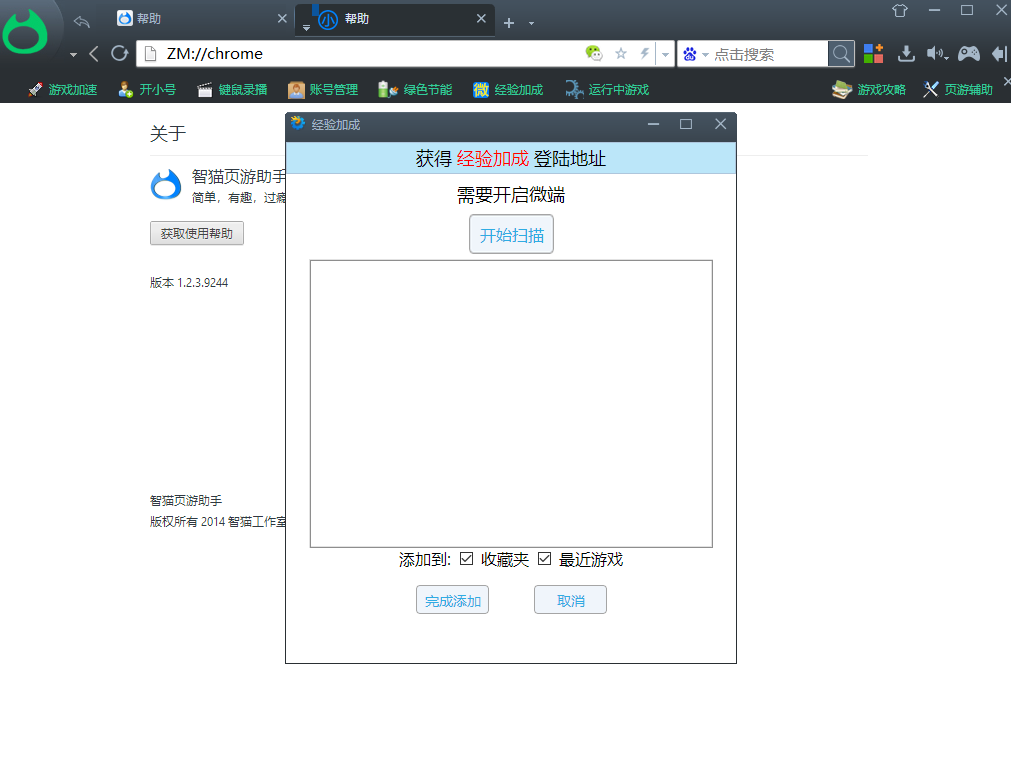Click the empty scan results list box

click(x=511, y=404)
